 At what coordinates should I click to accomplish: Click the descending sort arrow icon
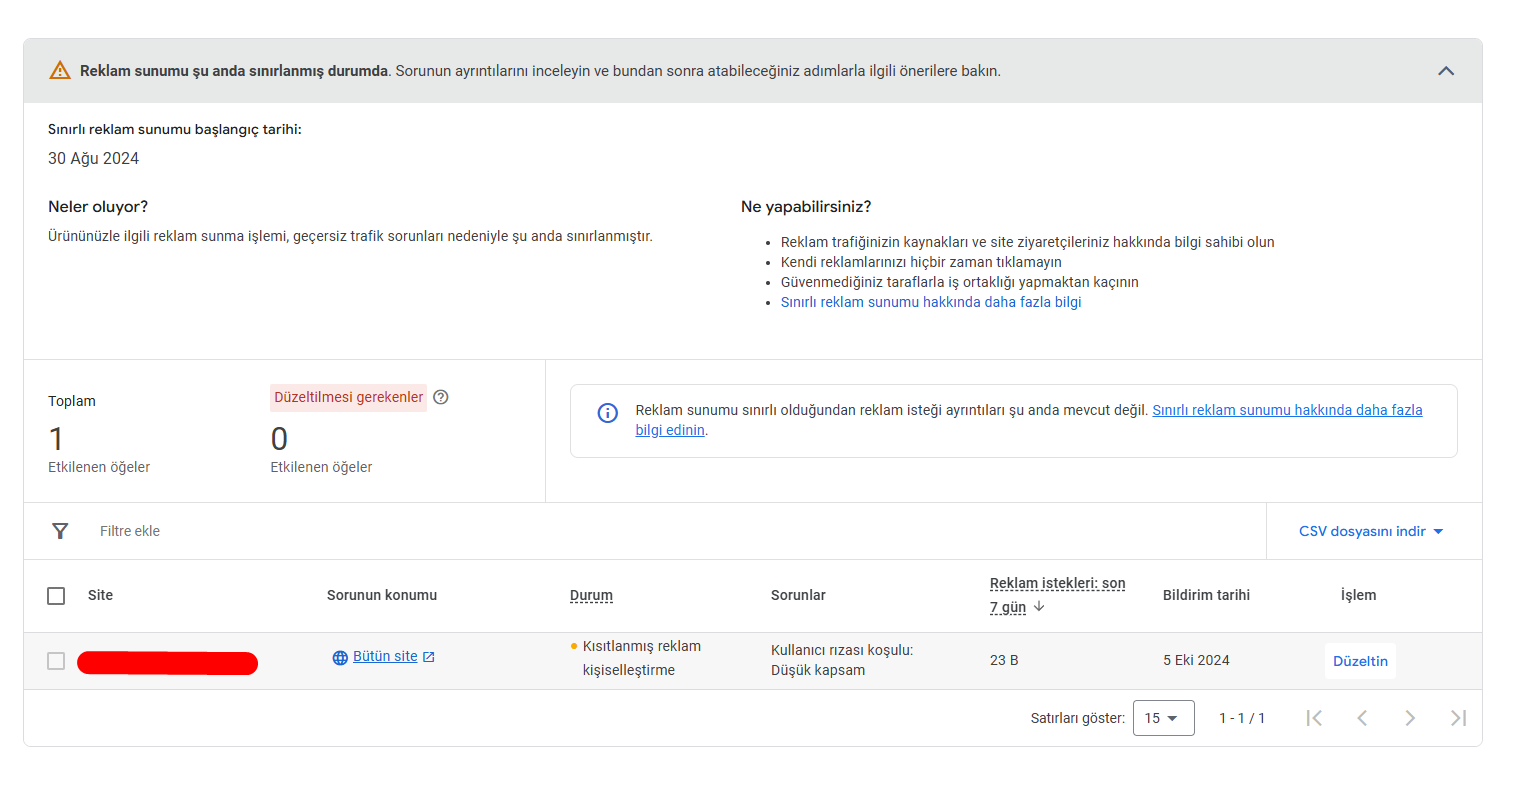(1039, 606)
